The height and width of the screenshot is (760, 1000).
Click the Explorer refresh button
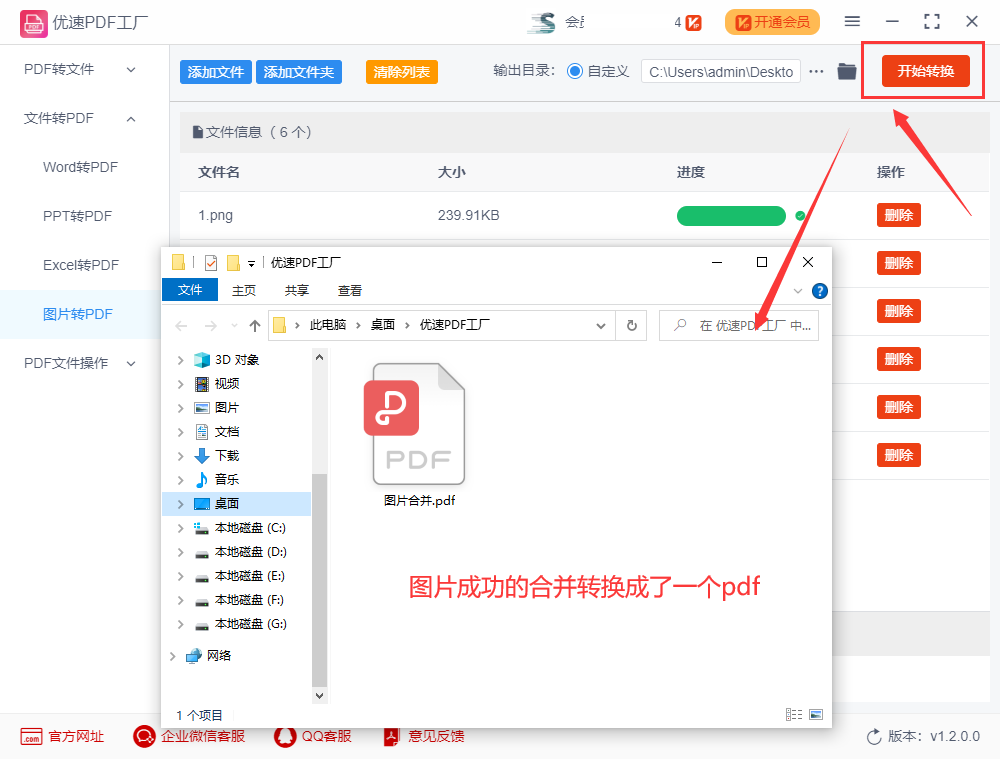tap(631, 326)
